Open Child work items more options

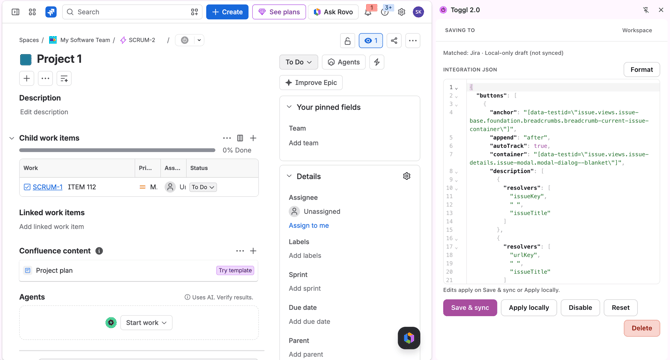pos(227,138)
